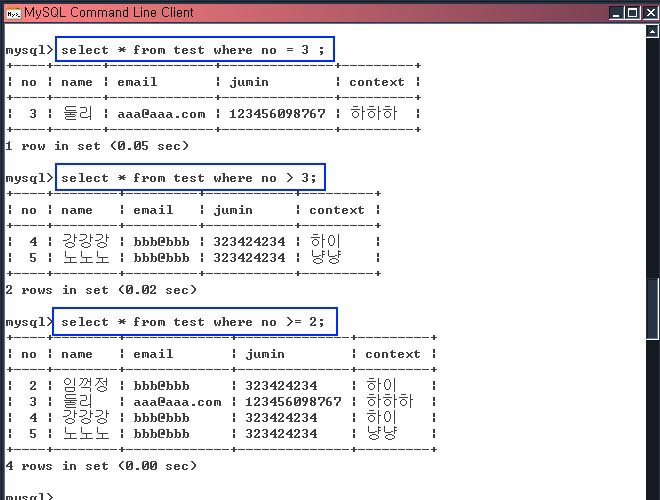
Task: Click the query 'select * from test where no = 3 ;'
Action: (194, 50)
